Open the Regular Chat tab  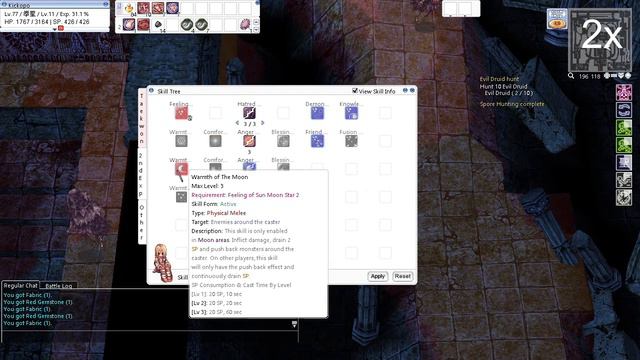[x=20, y=285]
